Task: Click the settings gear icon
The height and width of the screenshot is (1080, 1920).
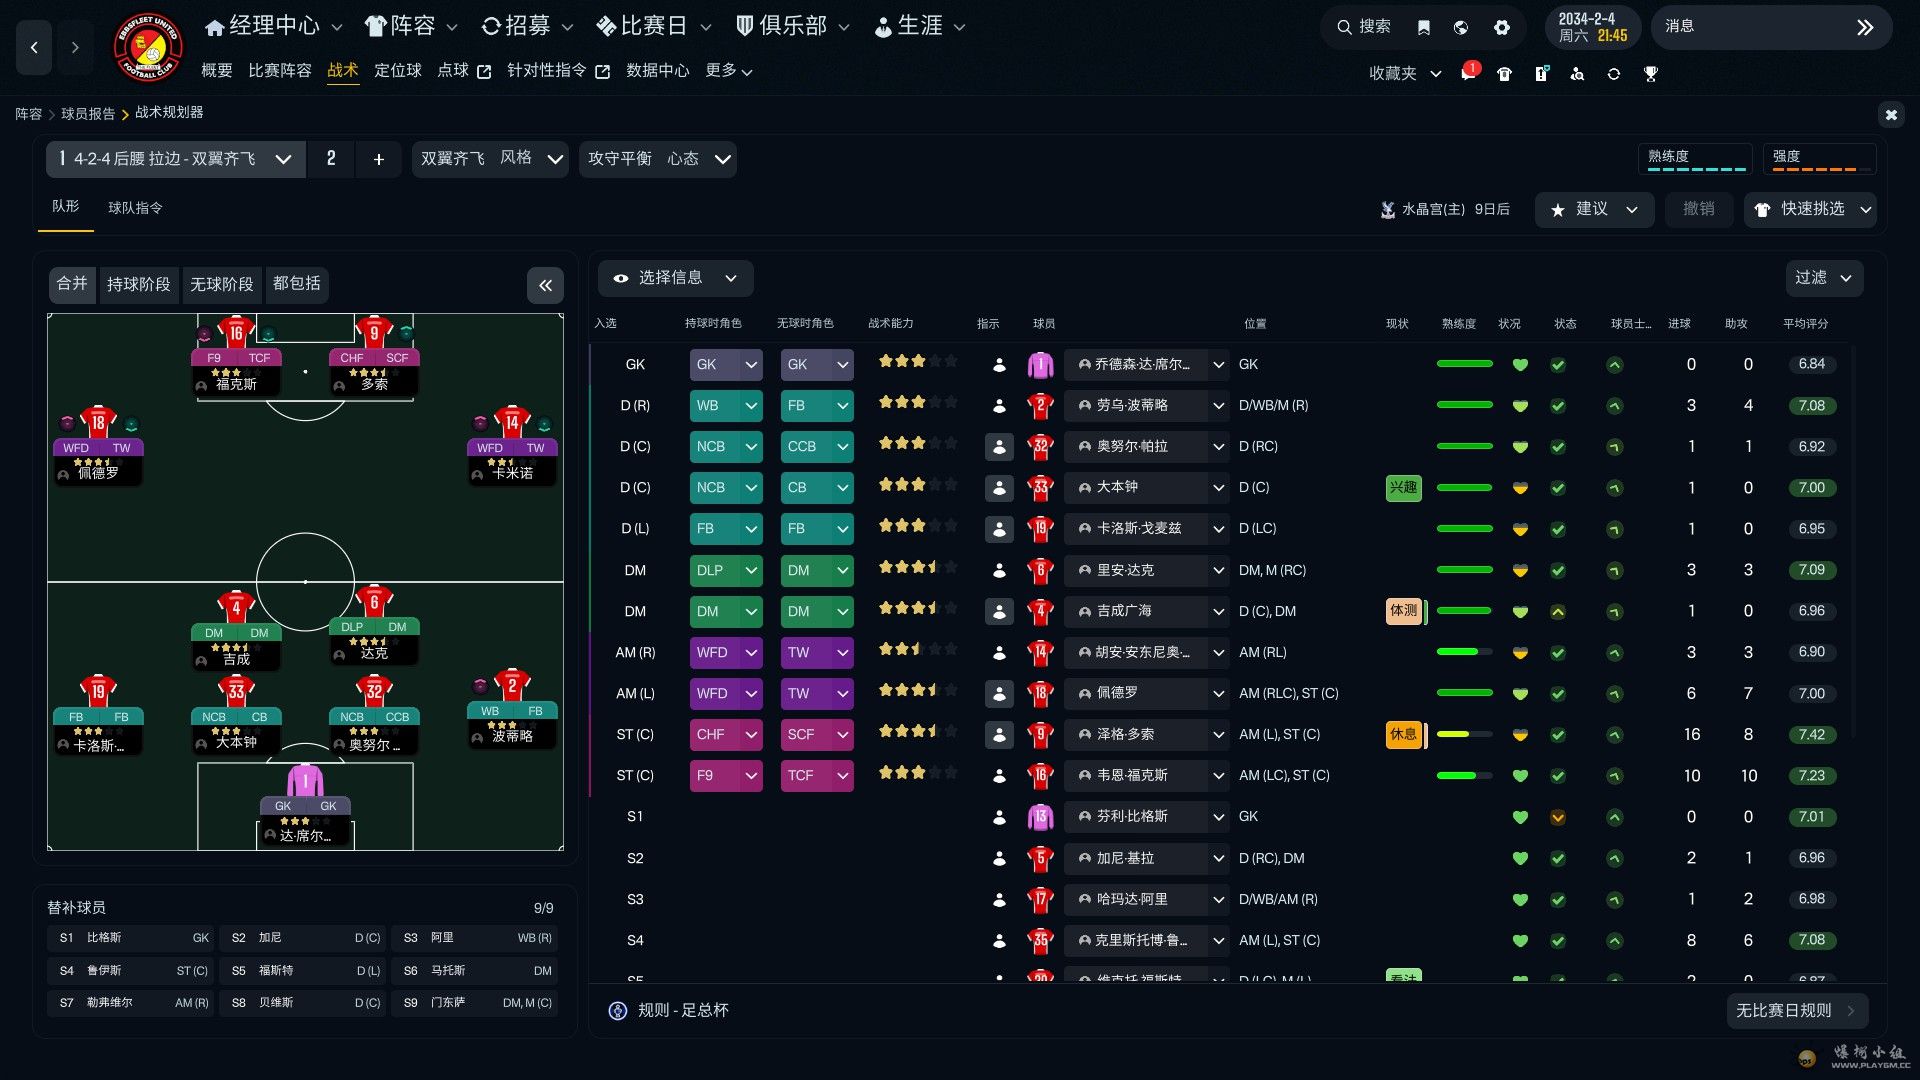Action: pos(1501,27)
